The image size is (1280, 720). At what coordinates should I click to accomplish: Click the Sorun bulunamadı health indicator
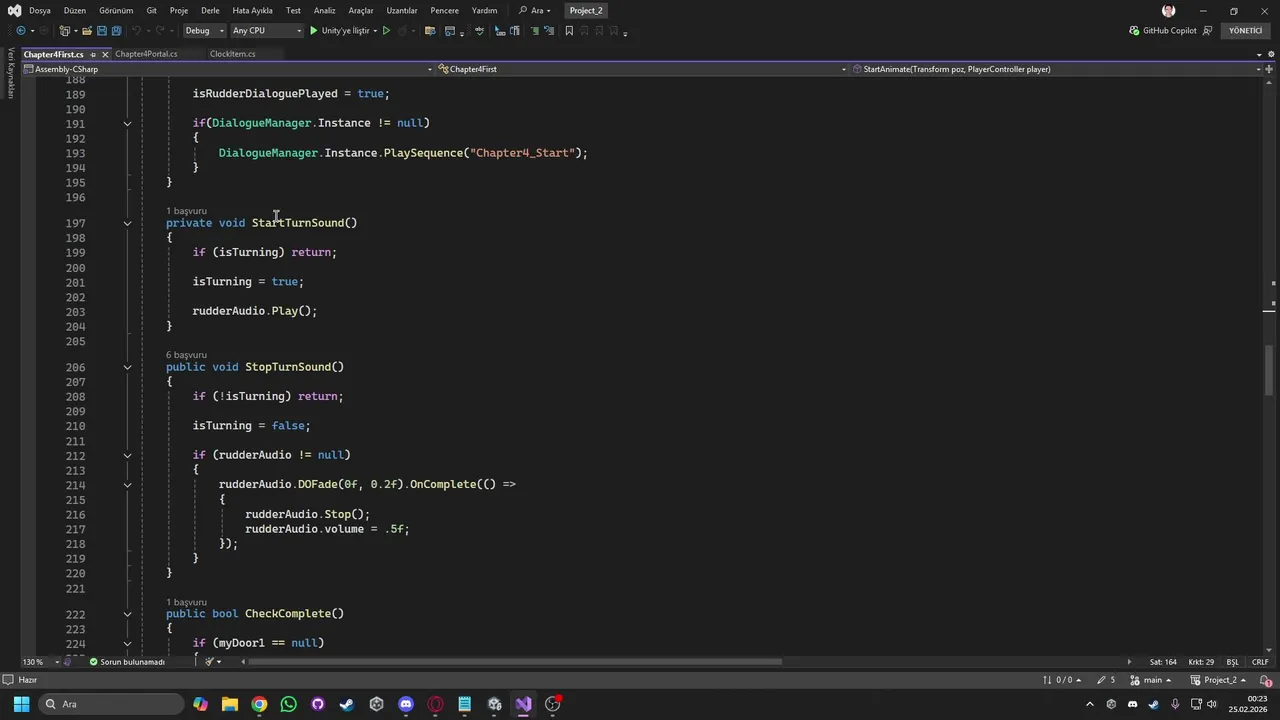point(126,662)
